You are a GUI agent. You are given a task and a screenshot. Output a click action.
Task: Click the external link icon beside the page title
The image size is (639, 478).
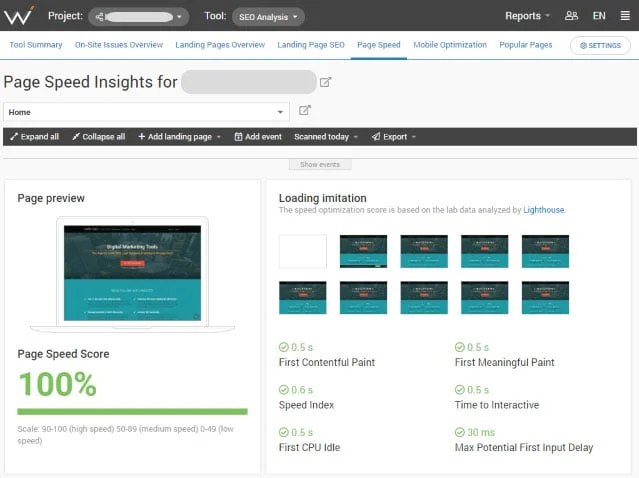[x=325, y=82]
